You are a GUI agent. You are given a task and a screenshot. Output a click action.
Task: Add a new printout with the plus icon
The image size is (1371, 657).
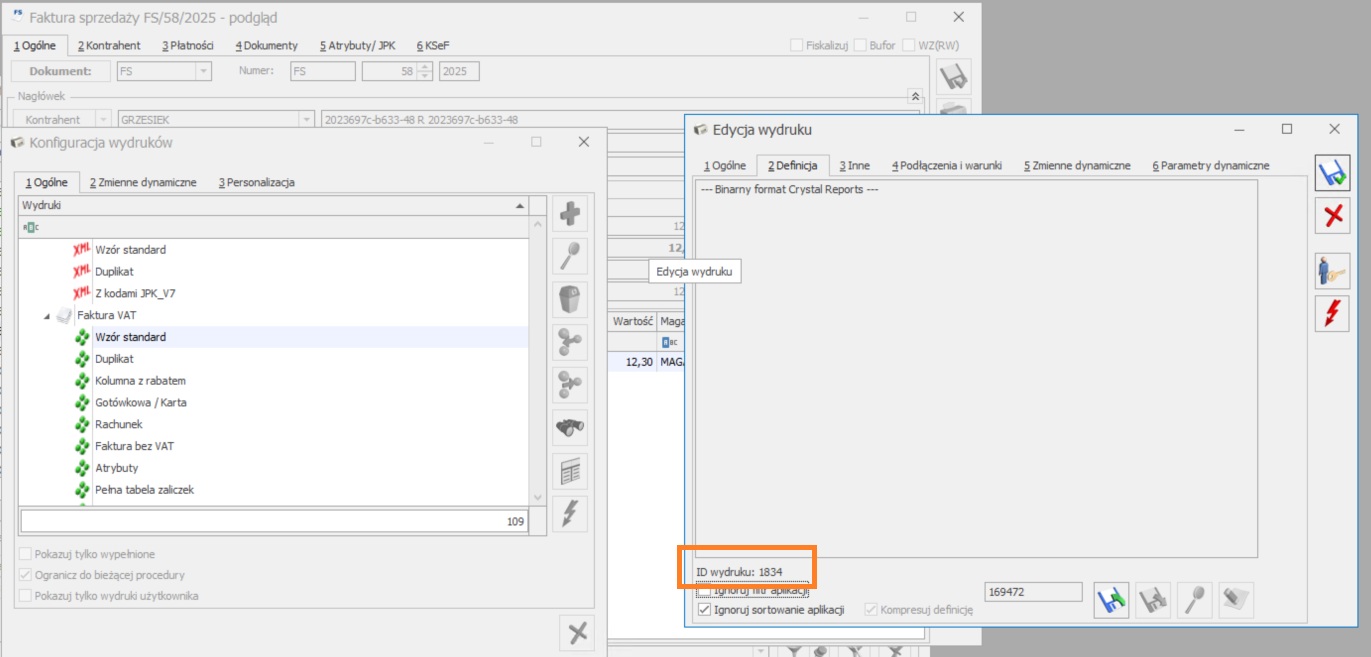tap(571, 214)
